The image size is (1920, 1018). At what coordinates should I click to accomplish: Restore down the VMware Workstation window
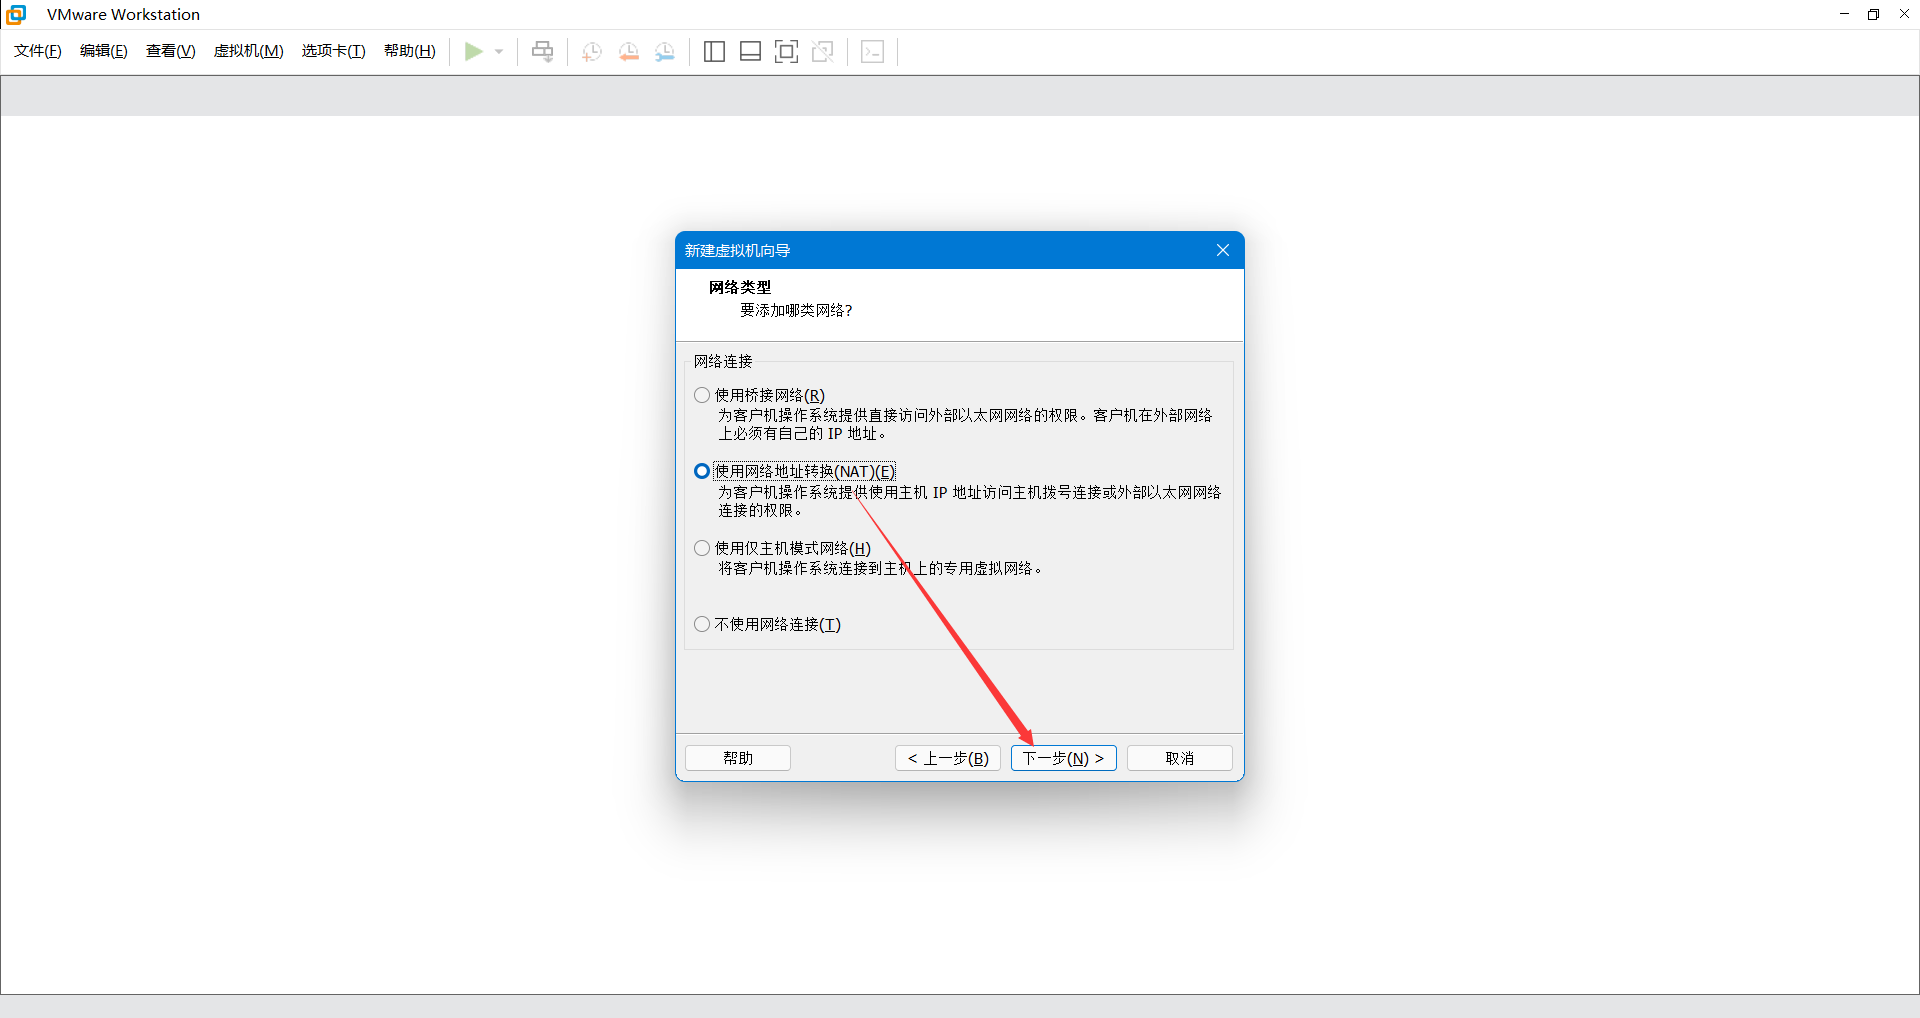[1874, 14]
